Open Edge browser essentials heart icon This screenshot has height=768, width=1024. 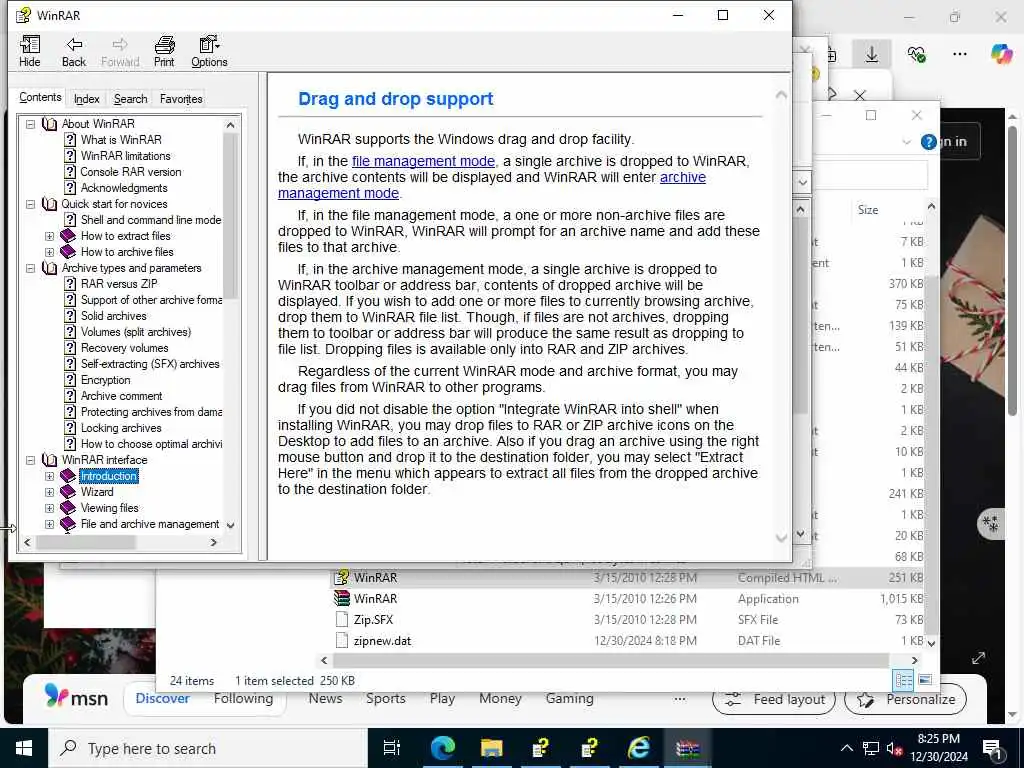click(x=916, y=54)
